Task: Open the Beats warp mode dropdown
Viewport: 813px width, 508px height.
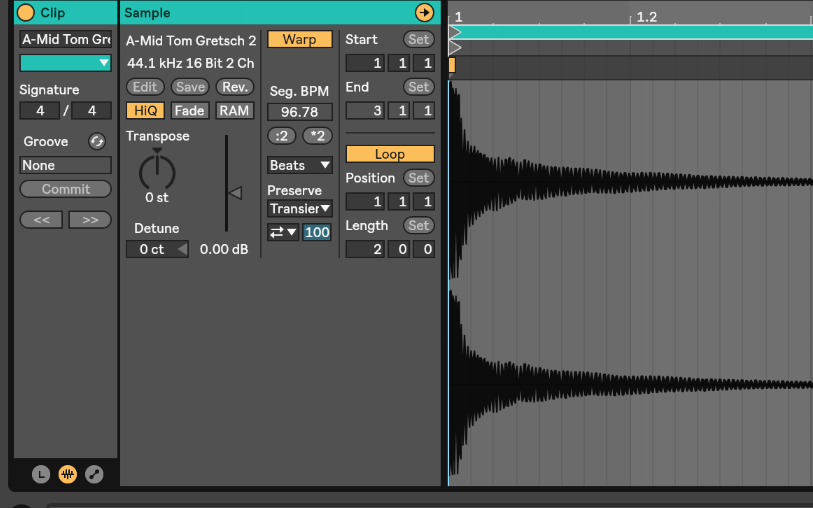Action: [x=299, y=165]
